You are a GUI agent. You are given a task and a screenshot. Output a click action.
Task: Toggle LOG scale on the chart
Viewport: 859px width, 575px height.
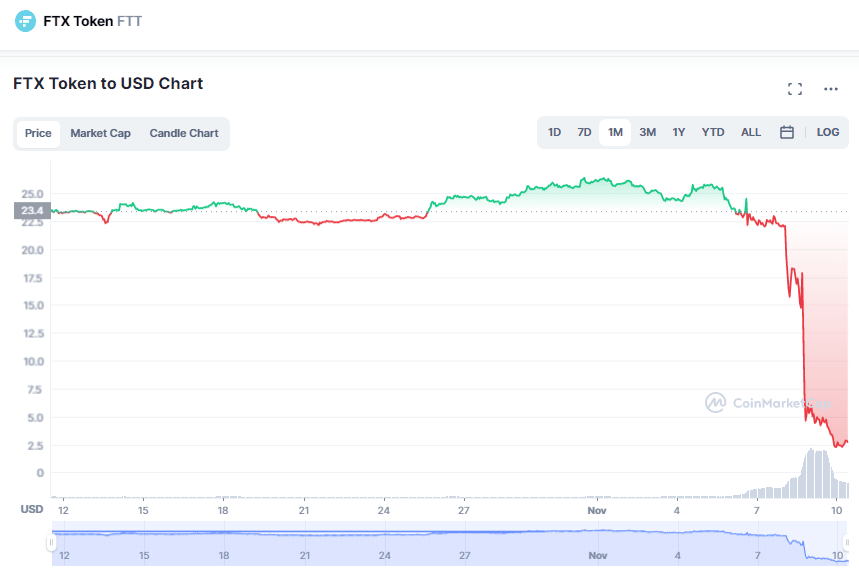click(x=828, y=133)
